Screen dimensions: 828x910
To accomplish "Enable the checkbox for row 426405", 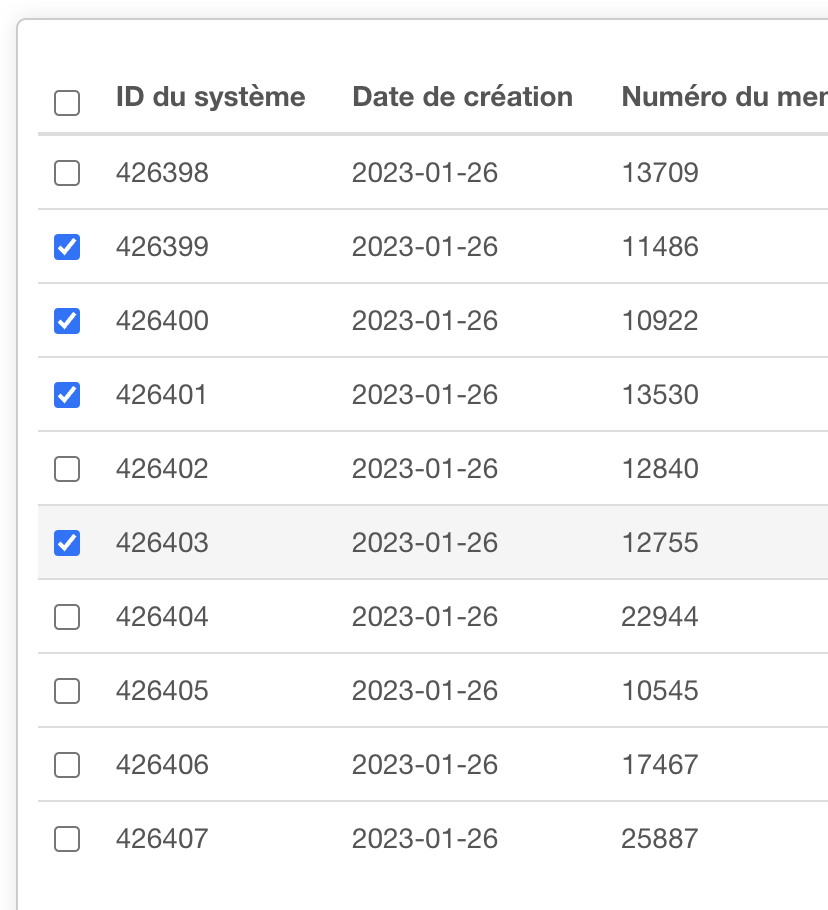I will [x=66, y=691].
